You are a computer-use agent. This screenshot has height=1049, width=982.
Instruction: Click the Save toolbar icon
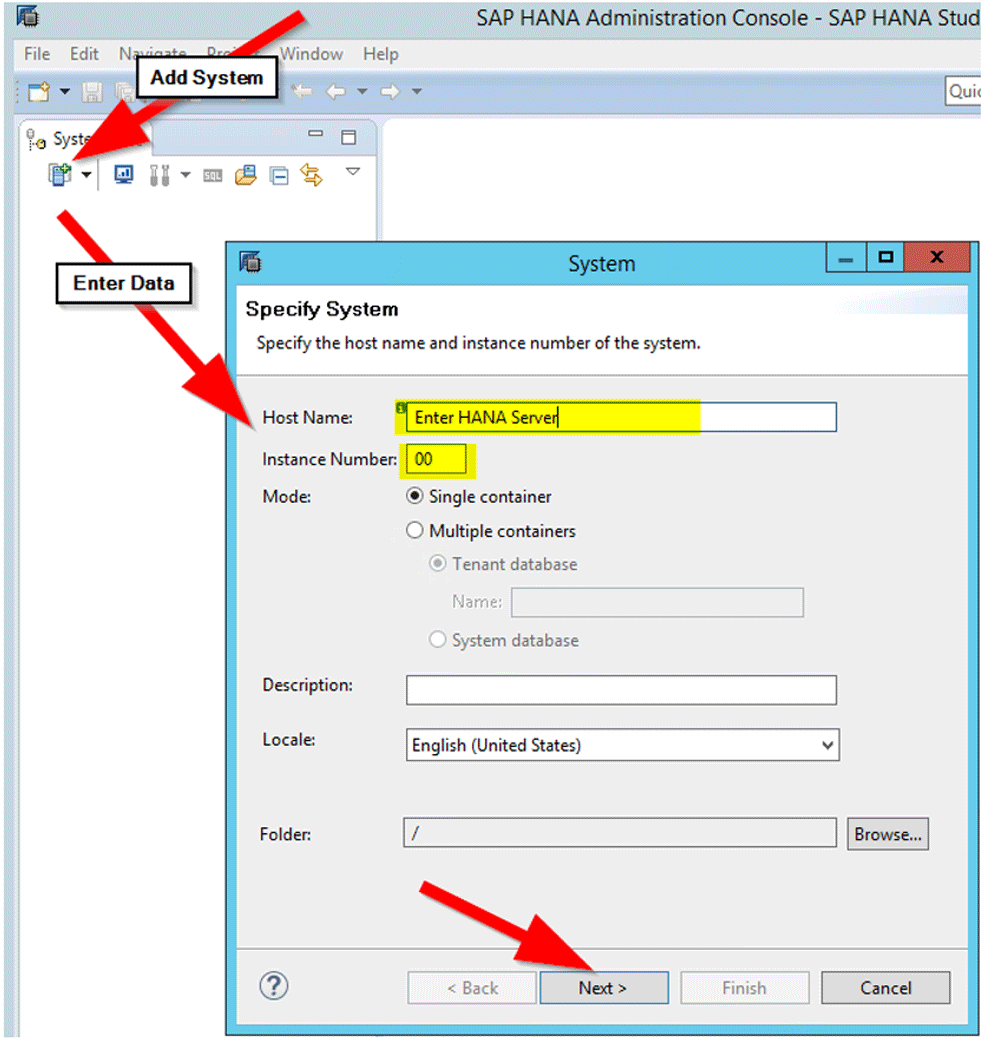(92, 92)
